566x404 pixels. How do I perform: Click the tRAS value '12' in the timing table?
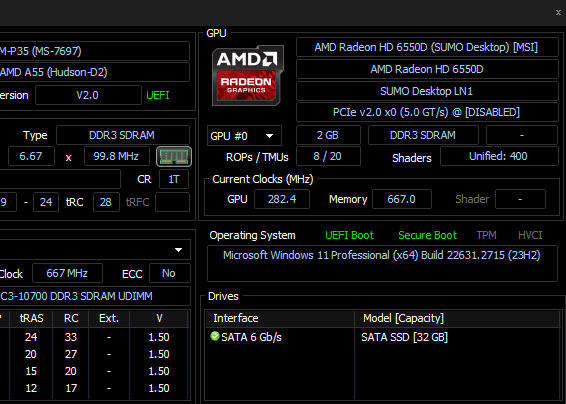[31, 388]
